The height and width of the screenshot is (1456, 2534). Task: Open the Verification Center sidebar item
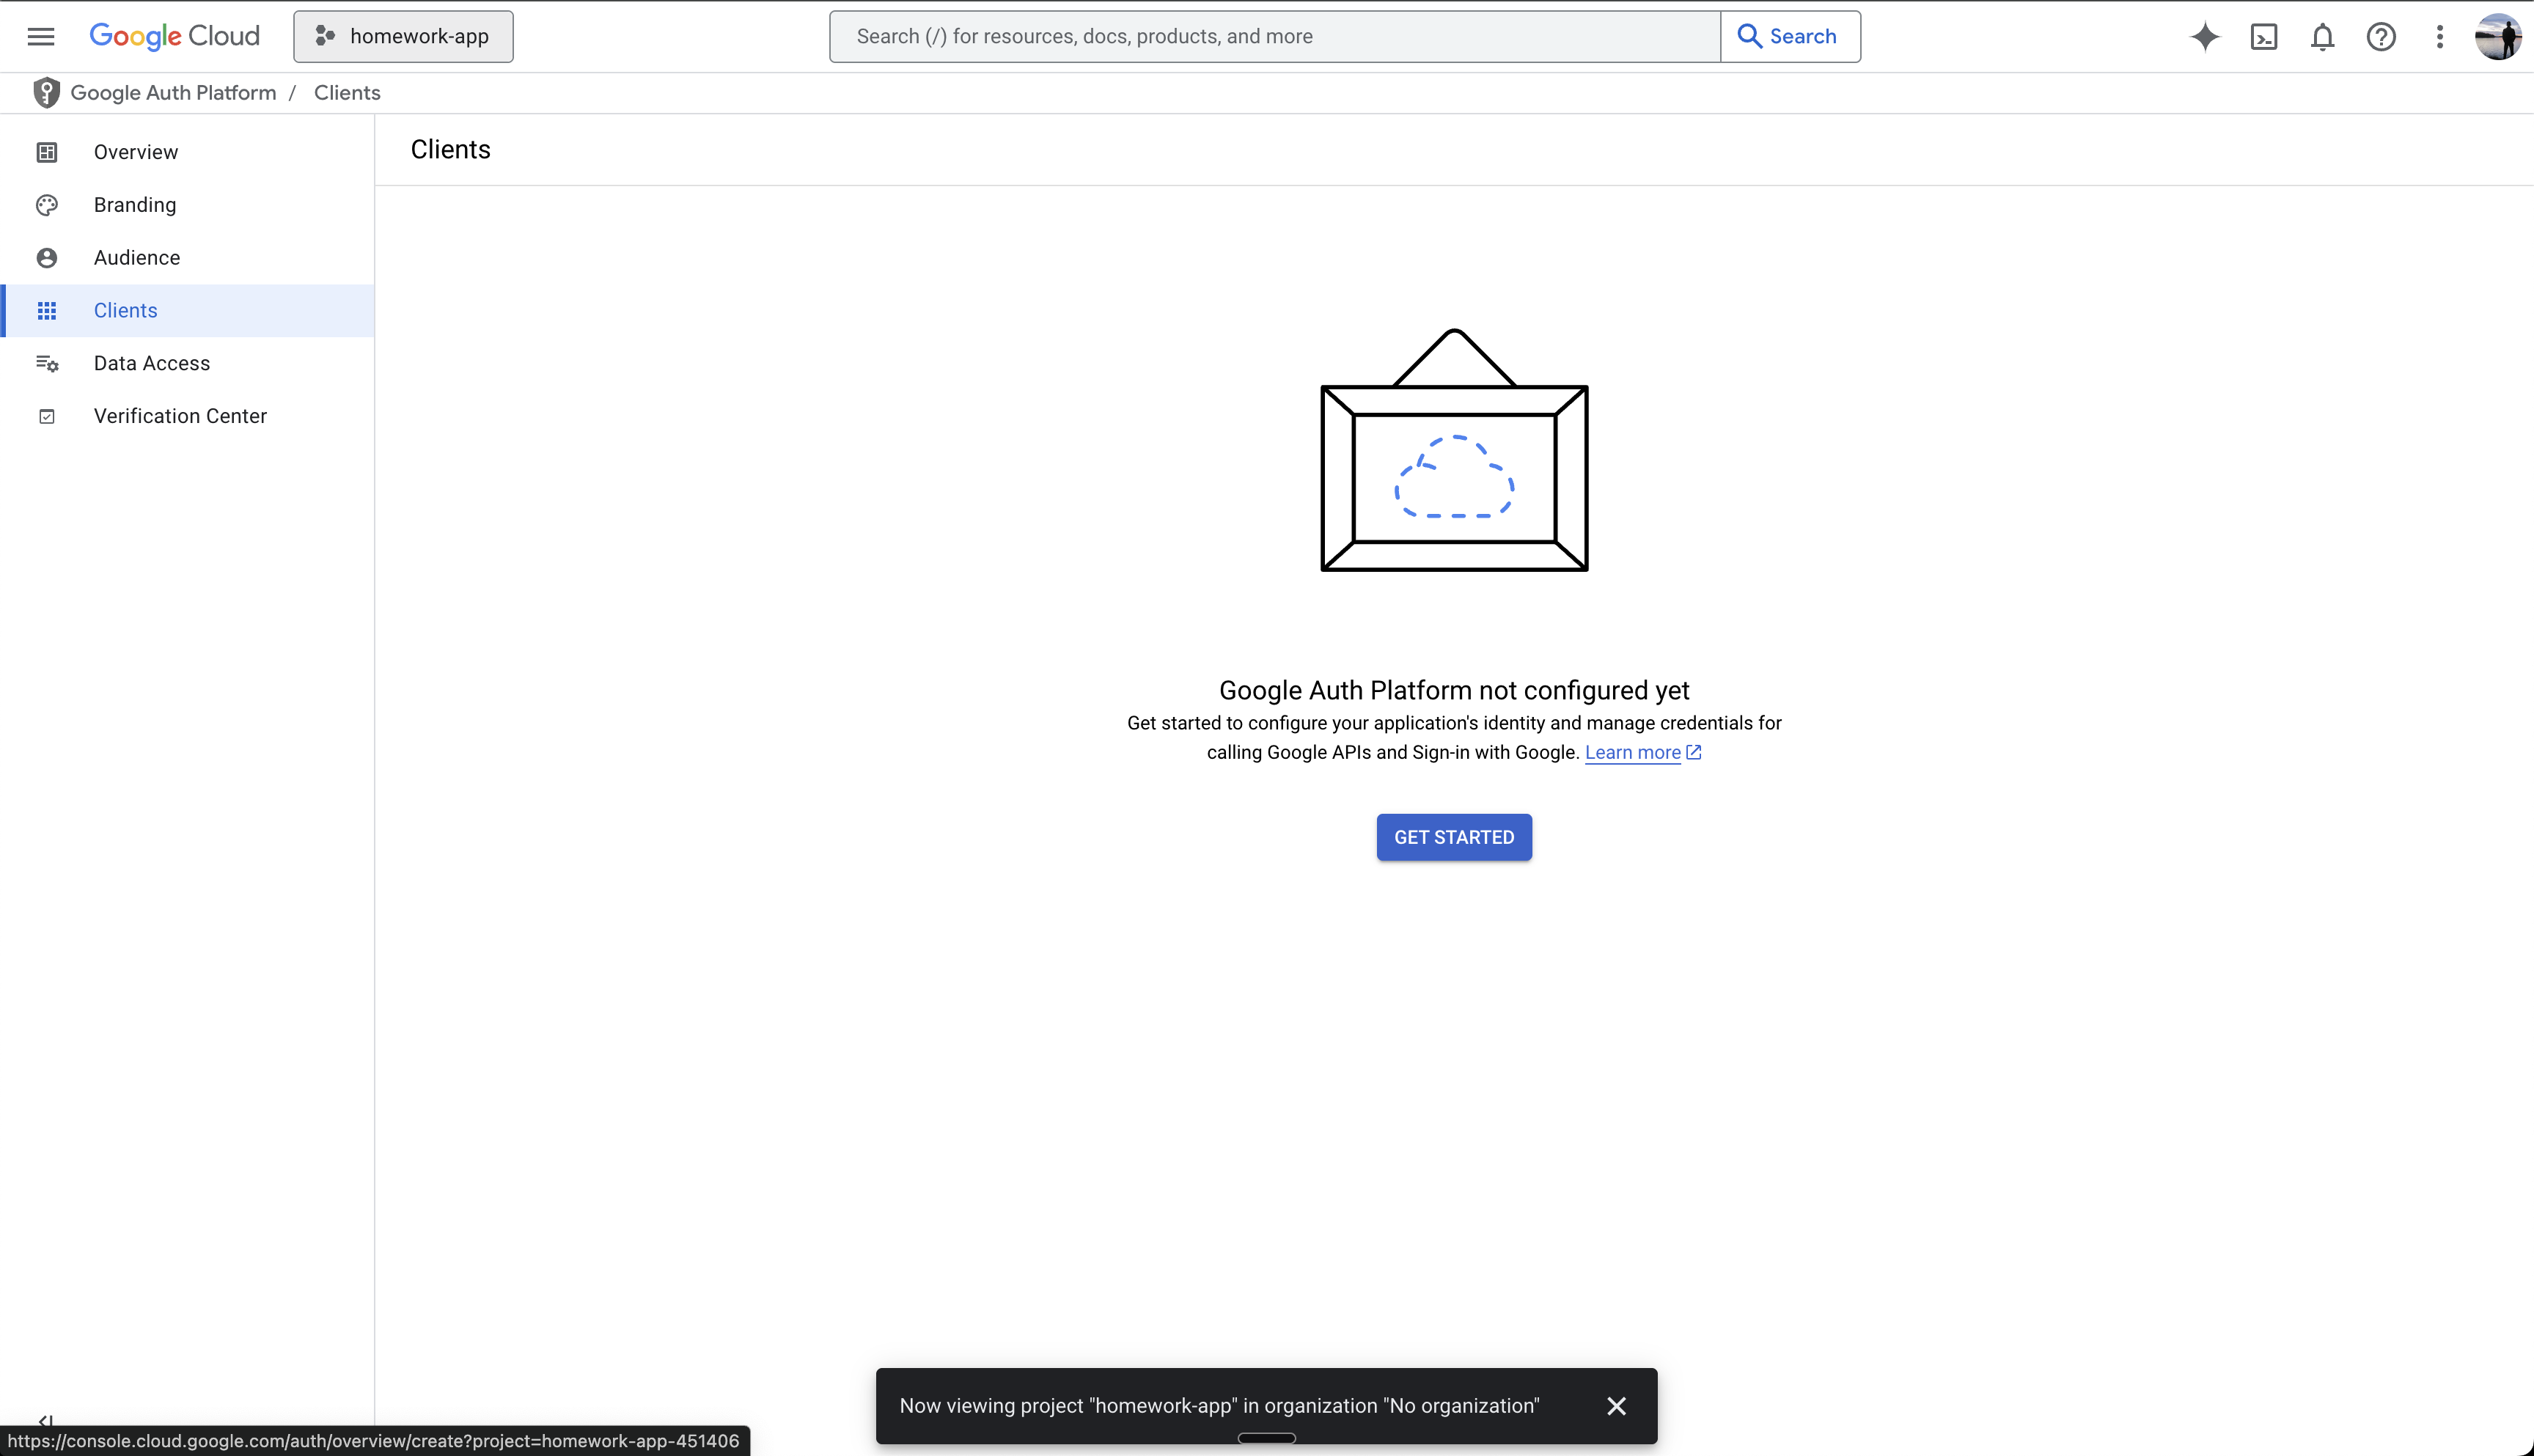188,416
